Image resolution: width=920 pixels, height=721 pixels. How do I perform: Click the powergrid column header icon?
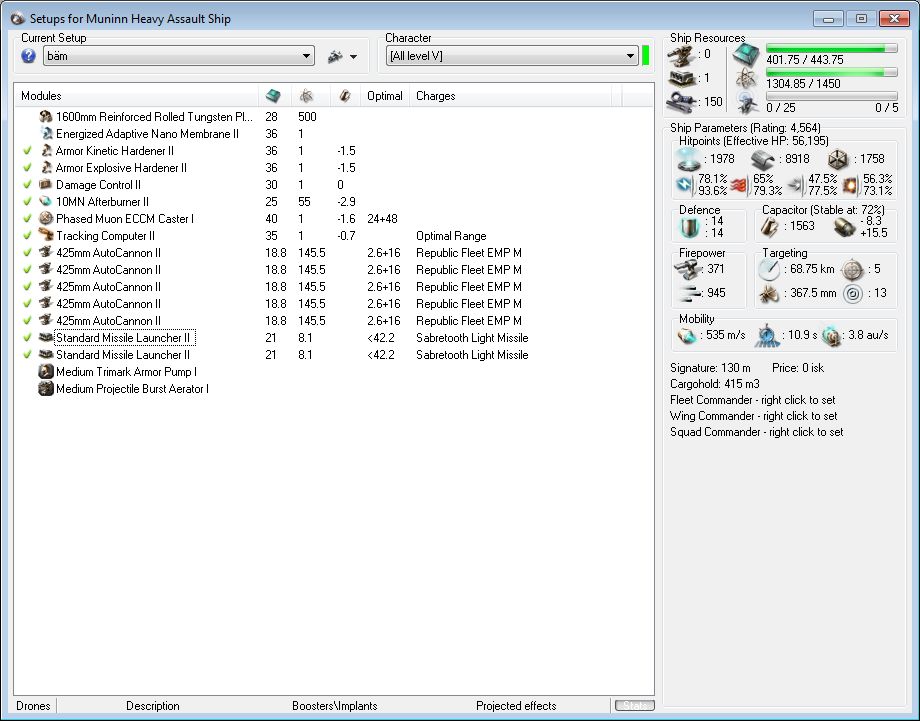(x=306, y=96)
